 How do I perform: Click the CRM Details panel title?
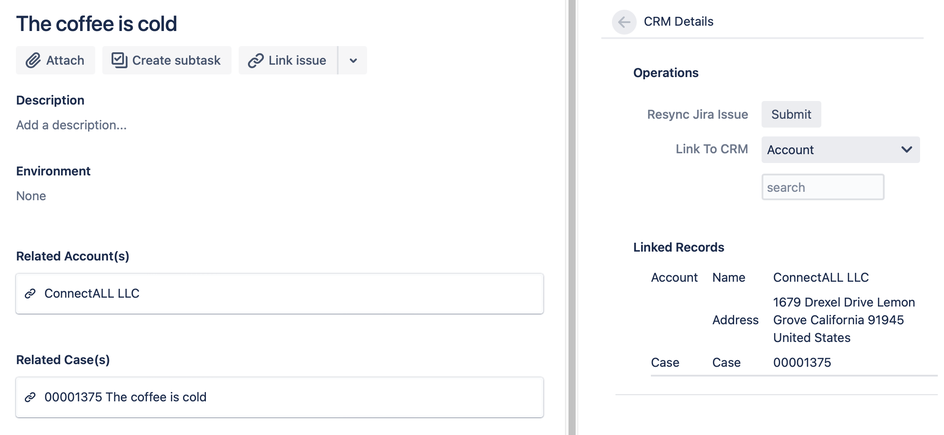[678, 21]
